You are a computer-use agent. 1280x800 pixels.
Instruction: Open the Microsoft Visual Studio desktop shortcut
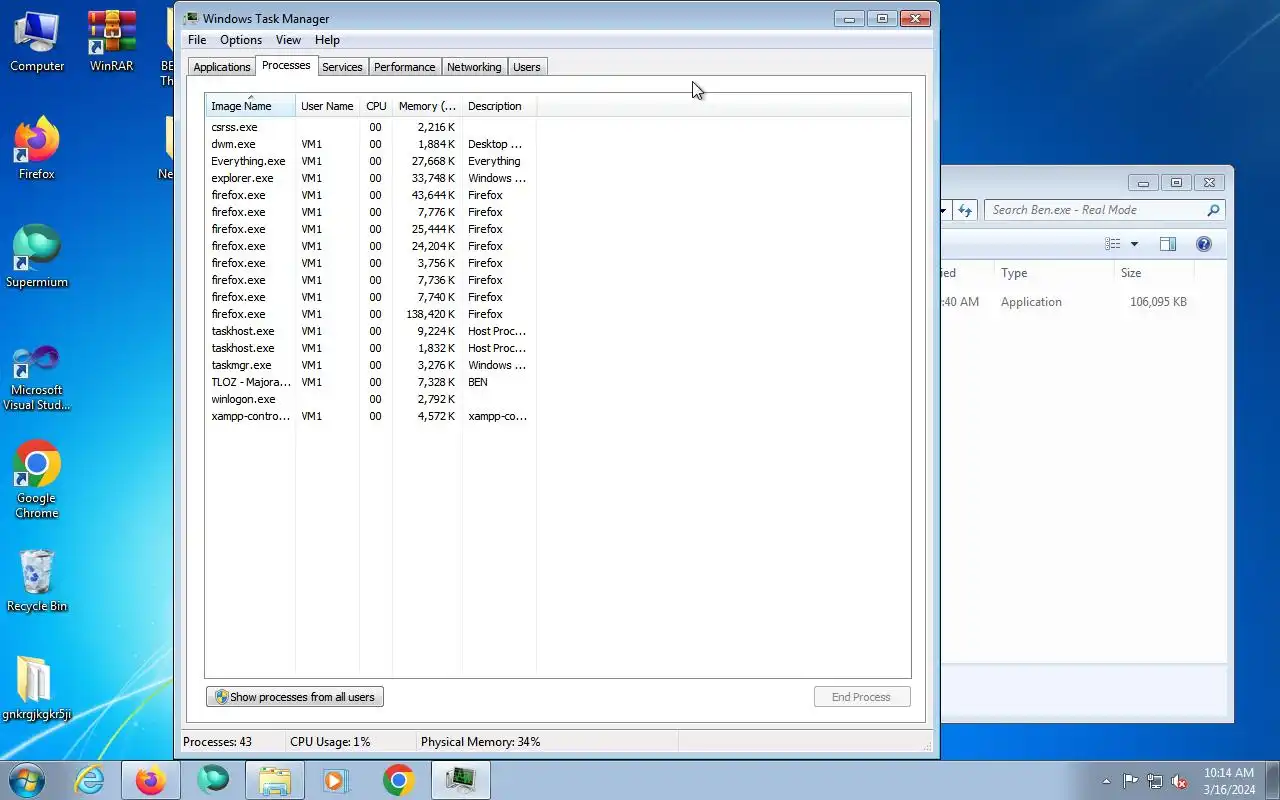37,378
